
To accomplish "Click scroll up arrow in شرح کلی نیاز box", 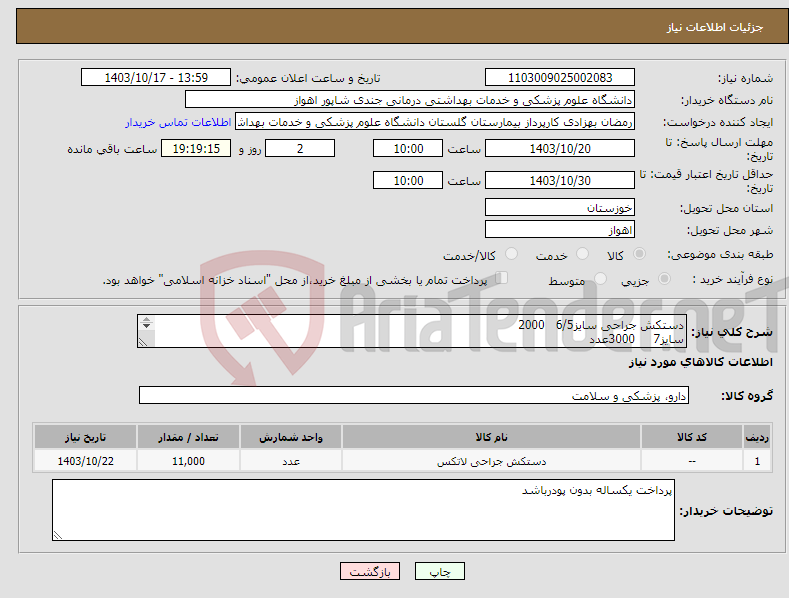I will point(146,320).
